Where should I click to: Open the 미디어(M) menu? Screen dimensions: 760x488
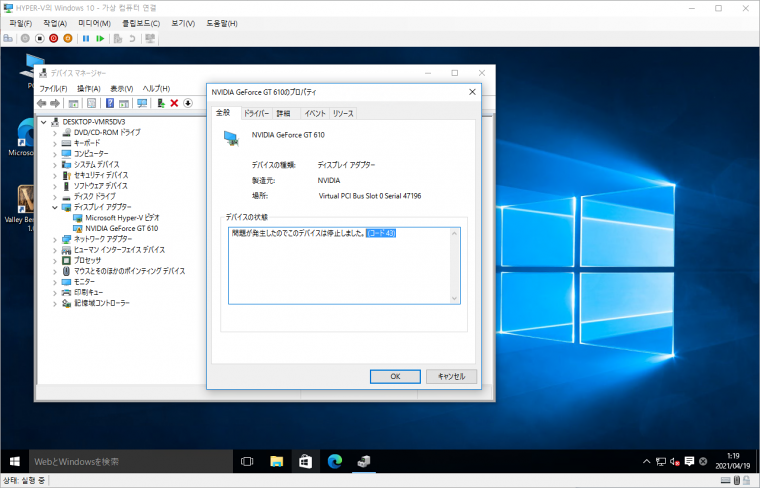pos(94,23)
